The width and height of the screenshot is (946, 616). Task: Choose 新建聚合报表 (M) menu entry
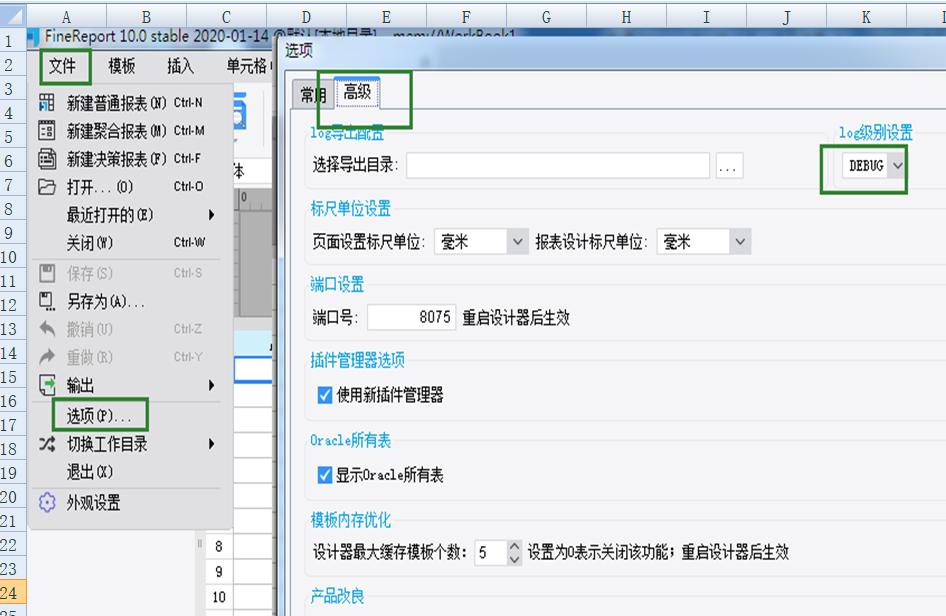[x=130, y=131]
